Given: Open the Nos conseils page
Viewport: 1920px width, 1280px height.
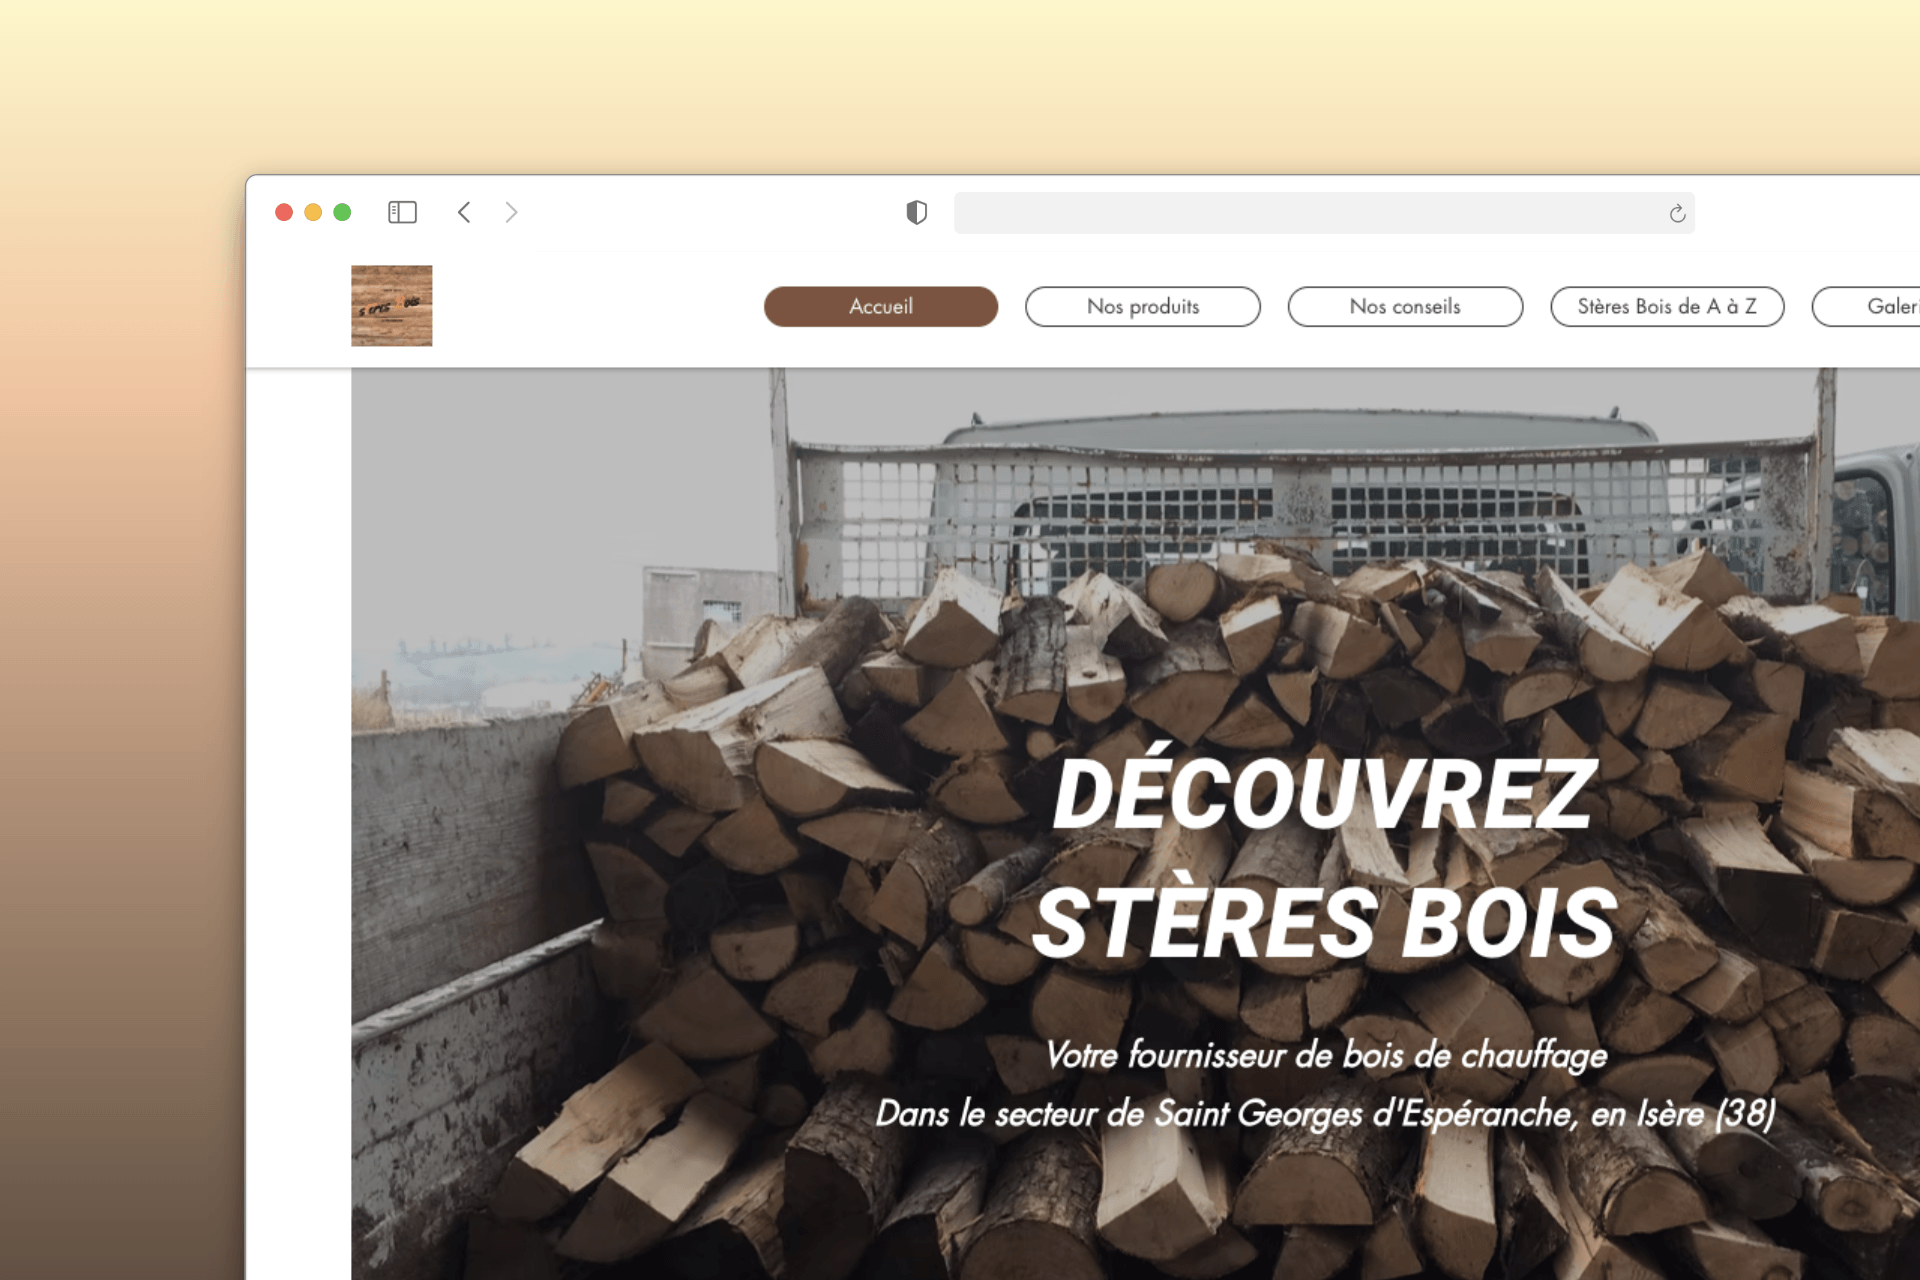Looking at the screenshot, I should coord(1405,306).
